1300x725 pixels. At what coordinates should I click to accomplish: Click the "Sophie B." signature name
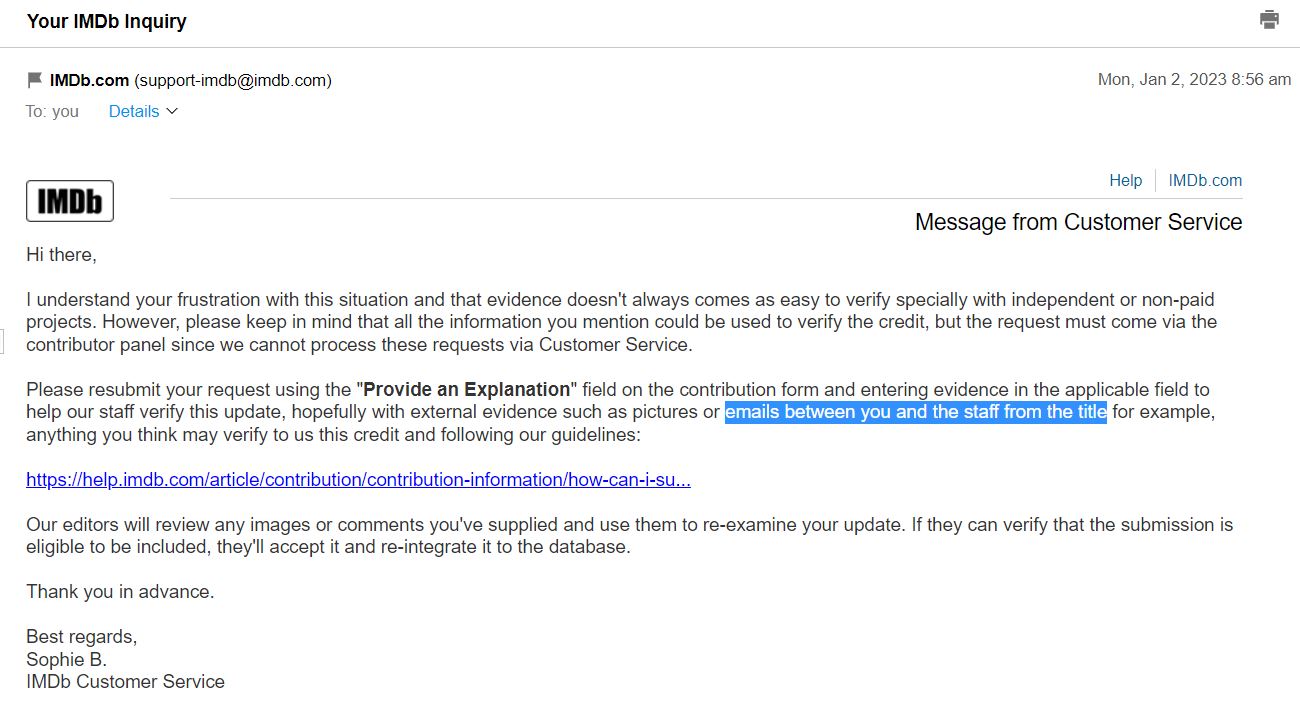(x=66, y=659)
